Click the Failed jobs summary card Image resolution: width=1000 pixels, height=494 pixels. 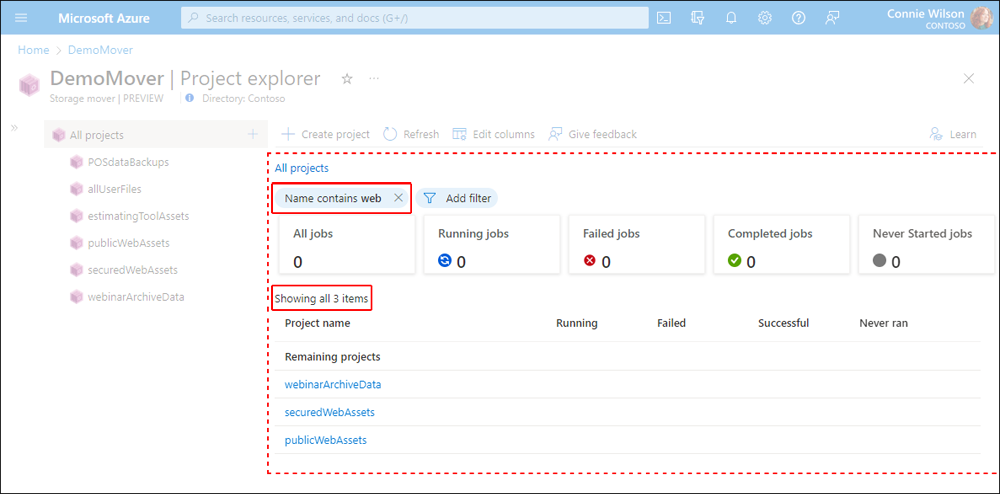636,245
